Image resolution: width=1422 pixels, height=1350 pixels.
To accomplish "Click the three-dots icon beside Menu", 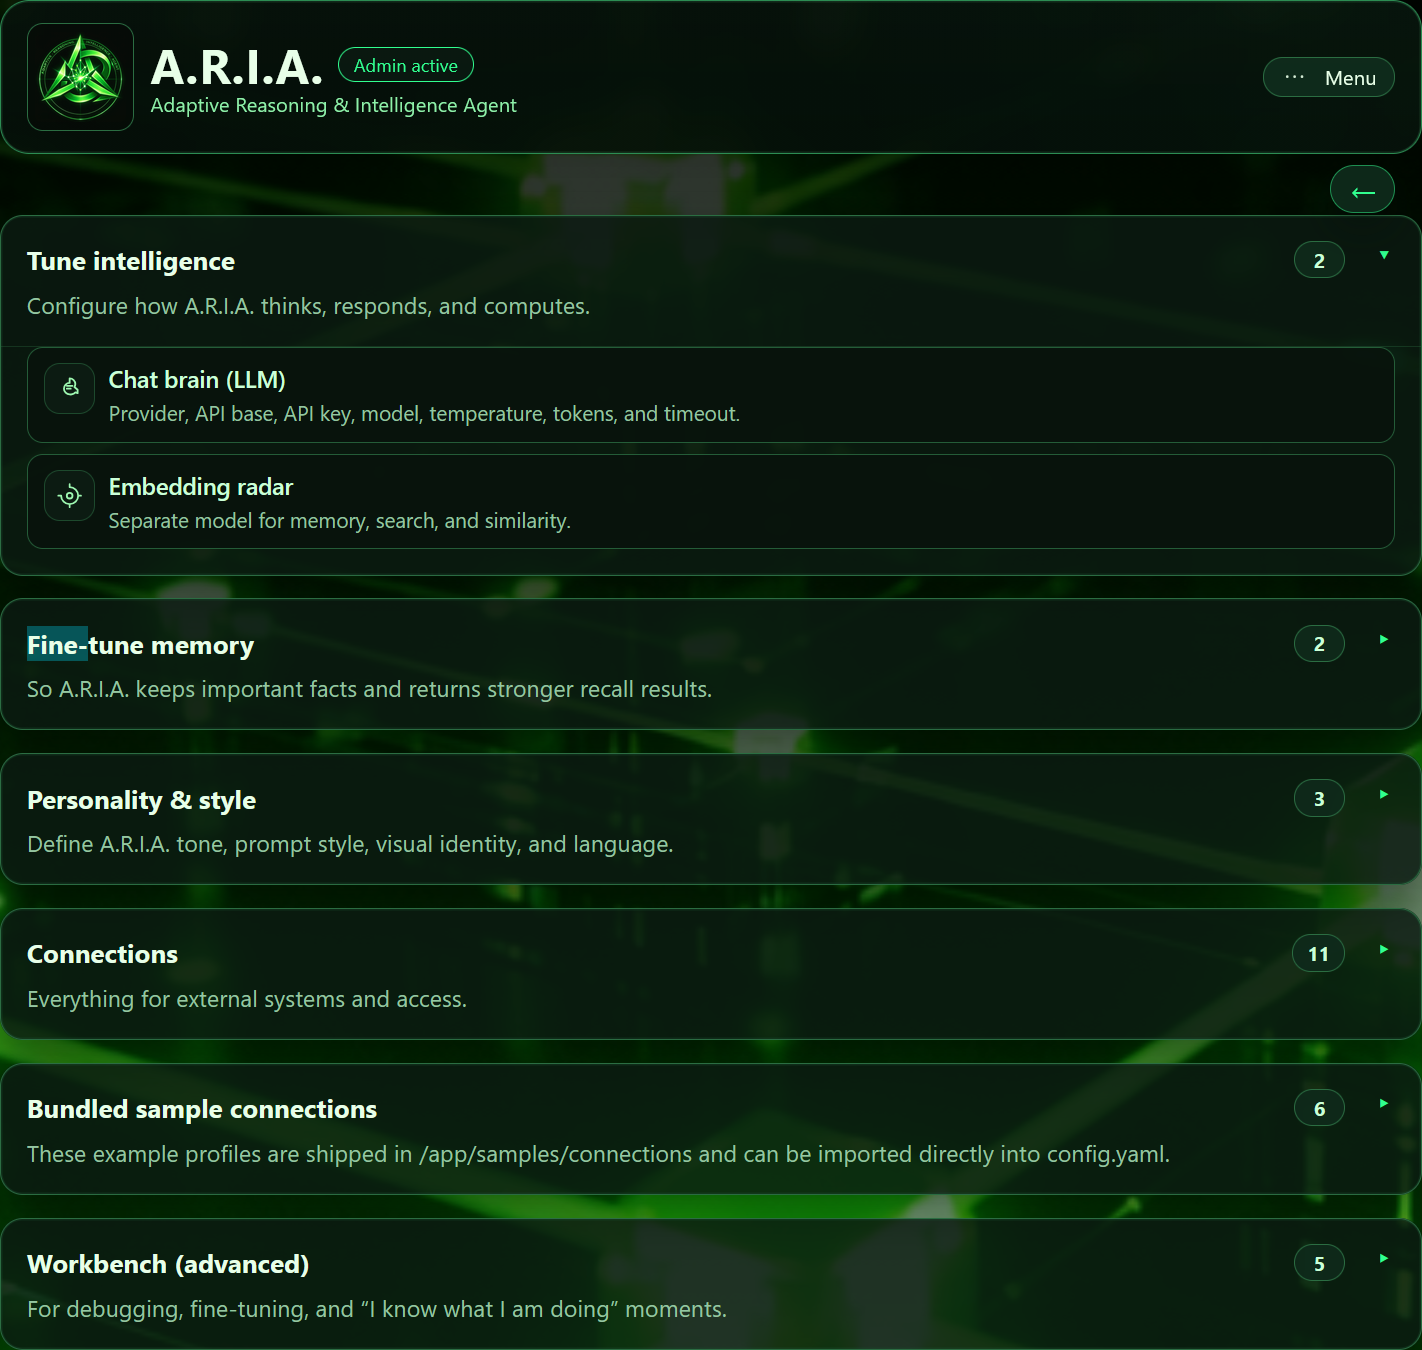I will coord(1294,77).
